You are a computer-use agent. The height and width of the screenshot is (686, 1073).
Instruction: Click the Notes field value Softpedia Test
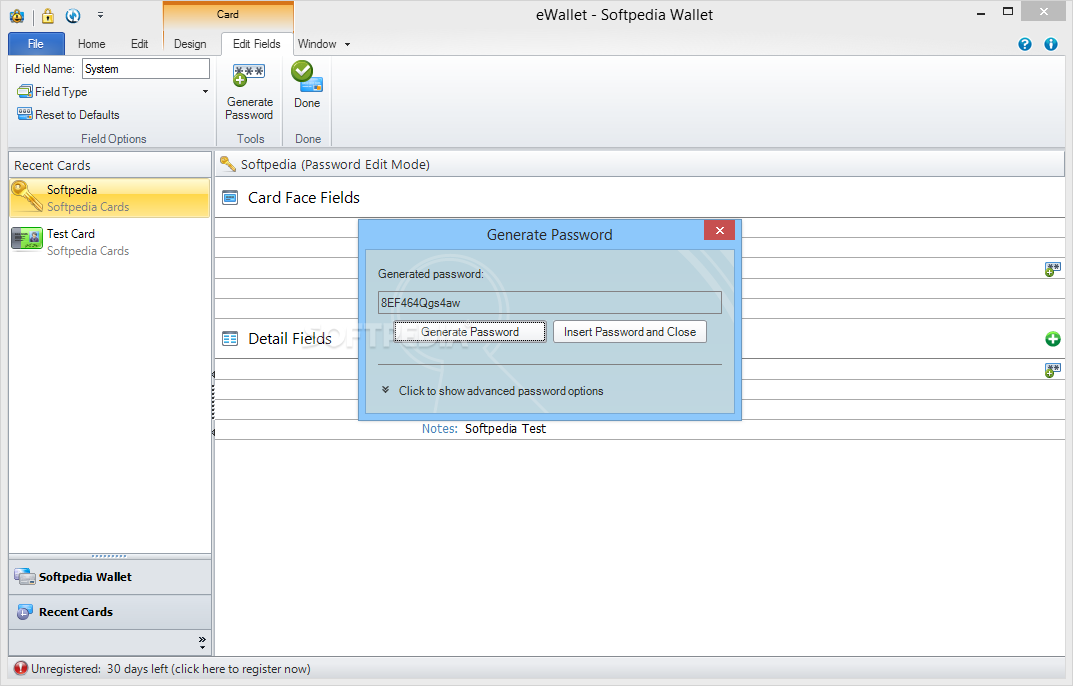point(505,429)
